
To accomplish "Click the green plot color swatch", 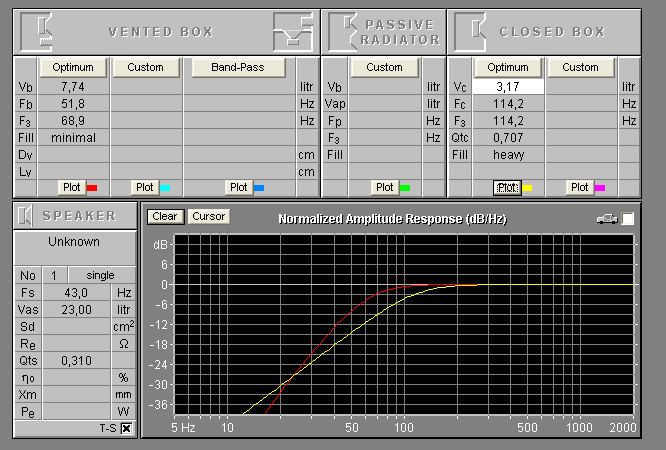I will (x=405, y=188).
